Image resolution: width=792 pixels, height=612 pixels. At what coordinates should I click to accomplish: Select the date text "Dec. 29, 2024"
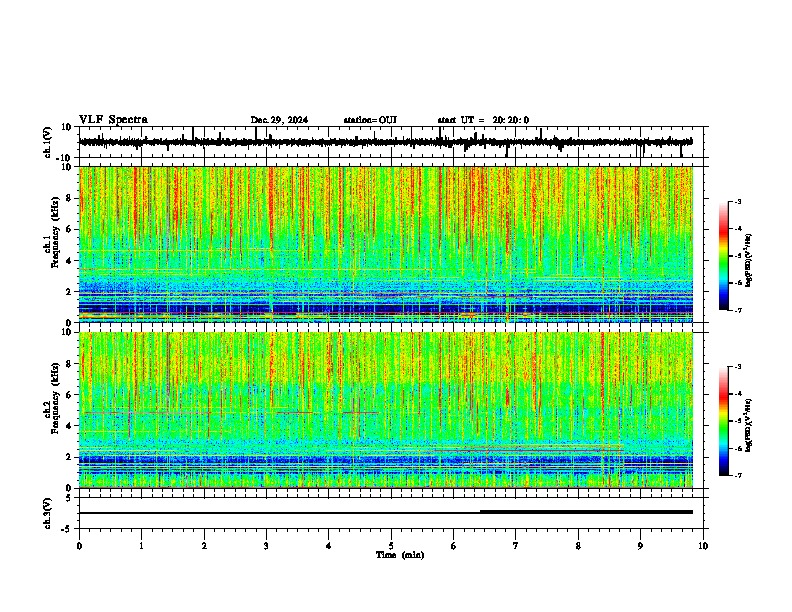279,120
